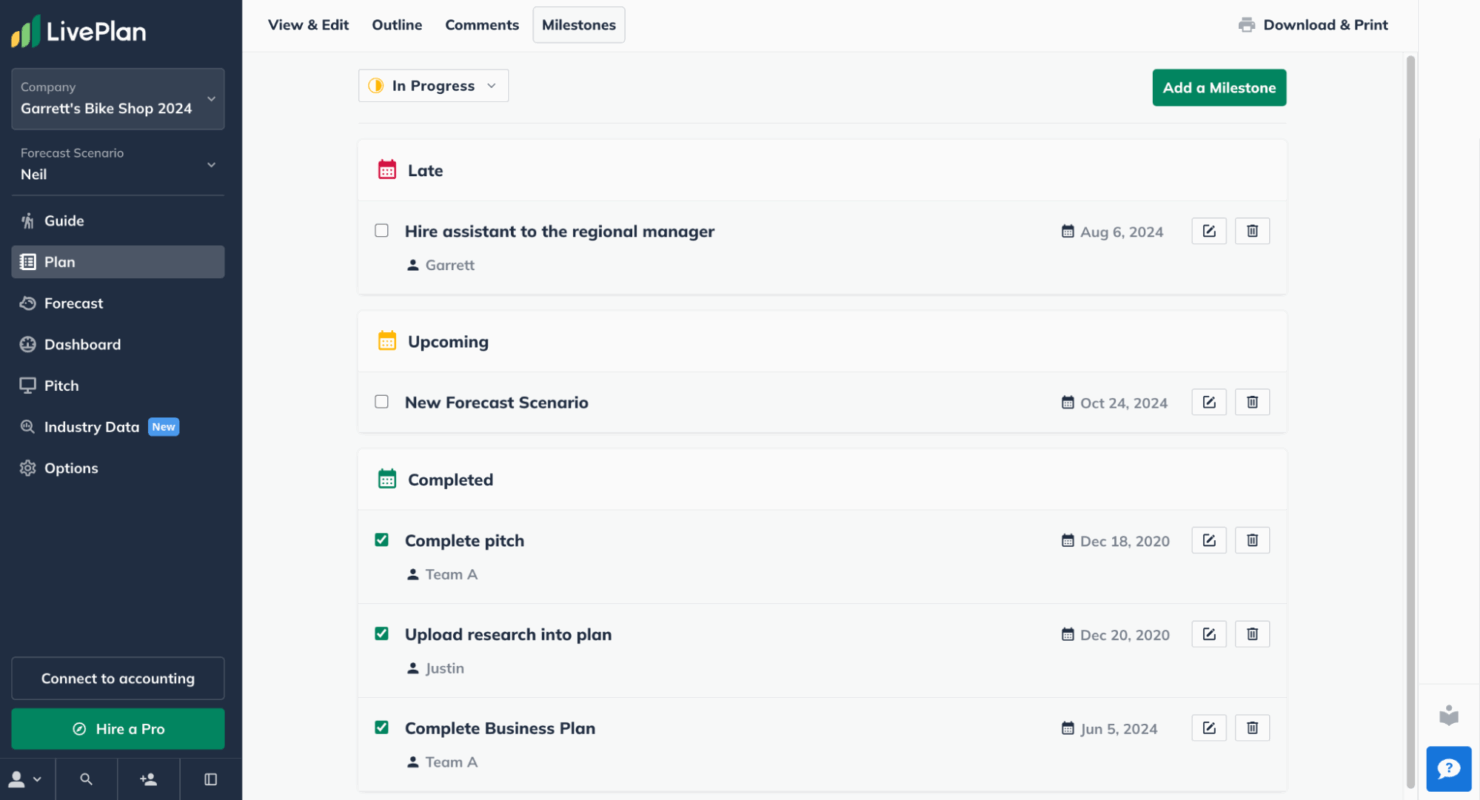
Task: Open the Forecast Scenario dropdown
Action: click(118, 164)
